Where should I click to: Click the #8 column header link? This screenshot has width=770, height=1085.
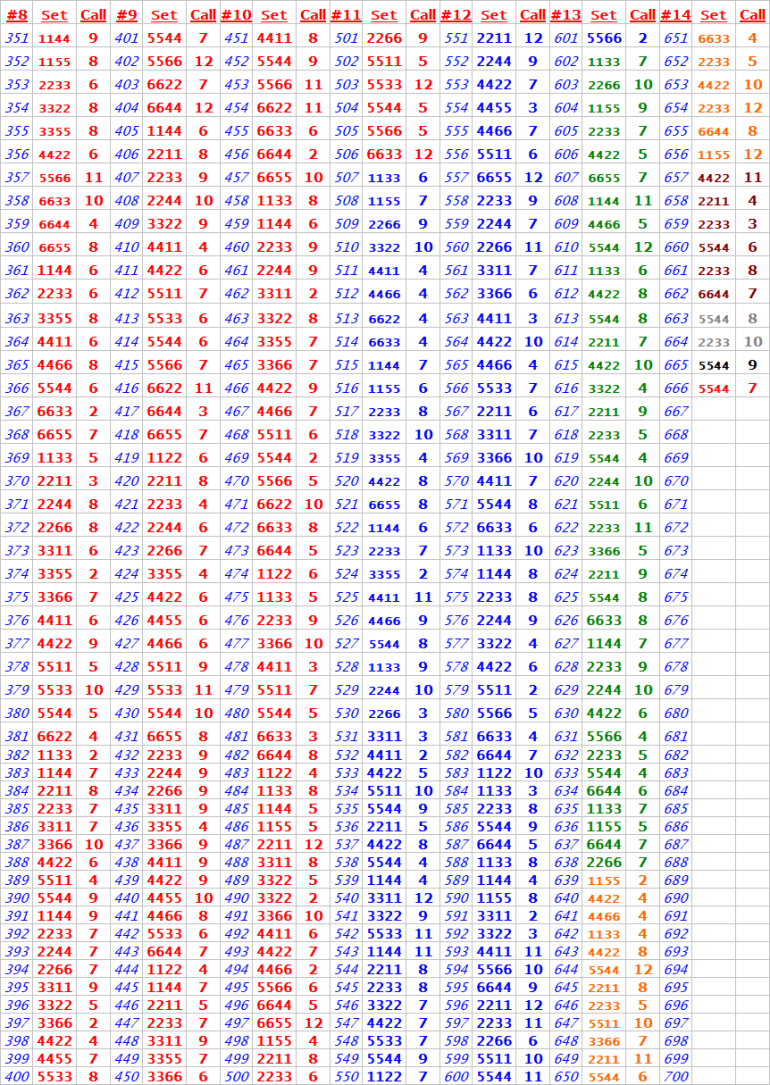pos(17,15)
